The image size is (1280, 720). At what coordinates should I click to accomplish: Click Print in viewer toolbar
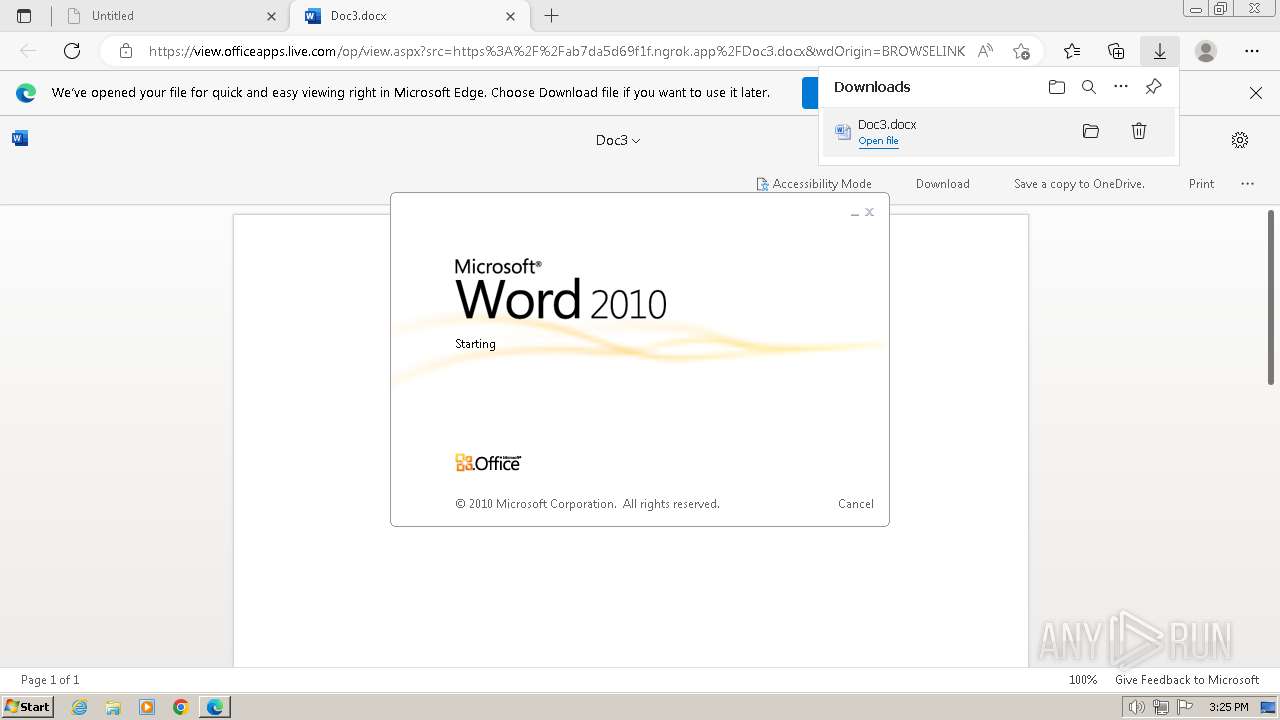pos(1201,184)
